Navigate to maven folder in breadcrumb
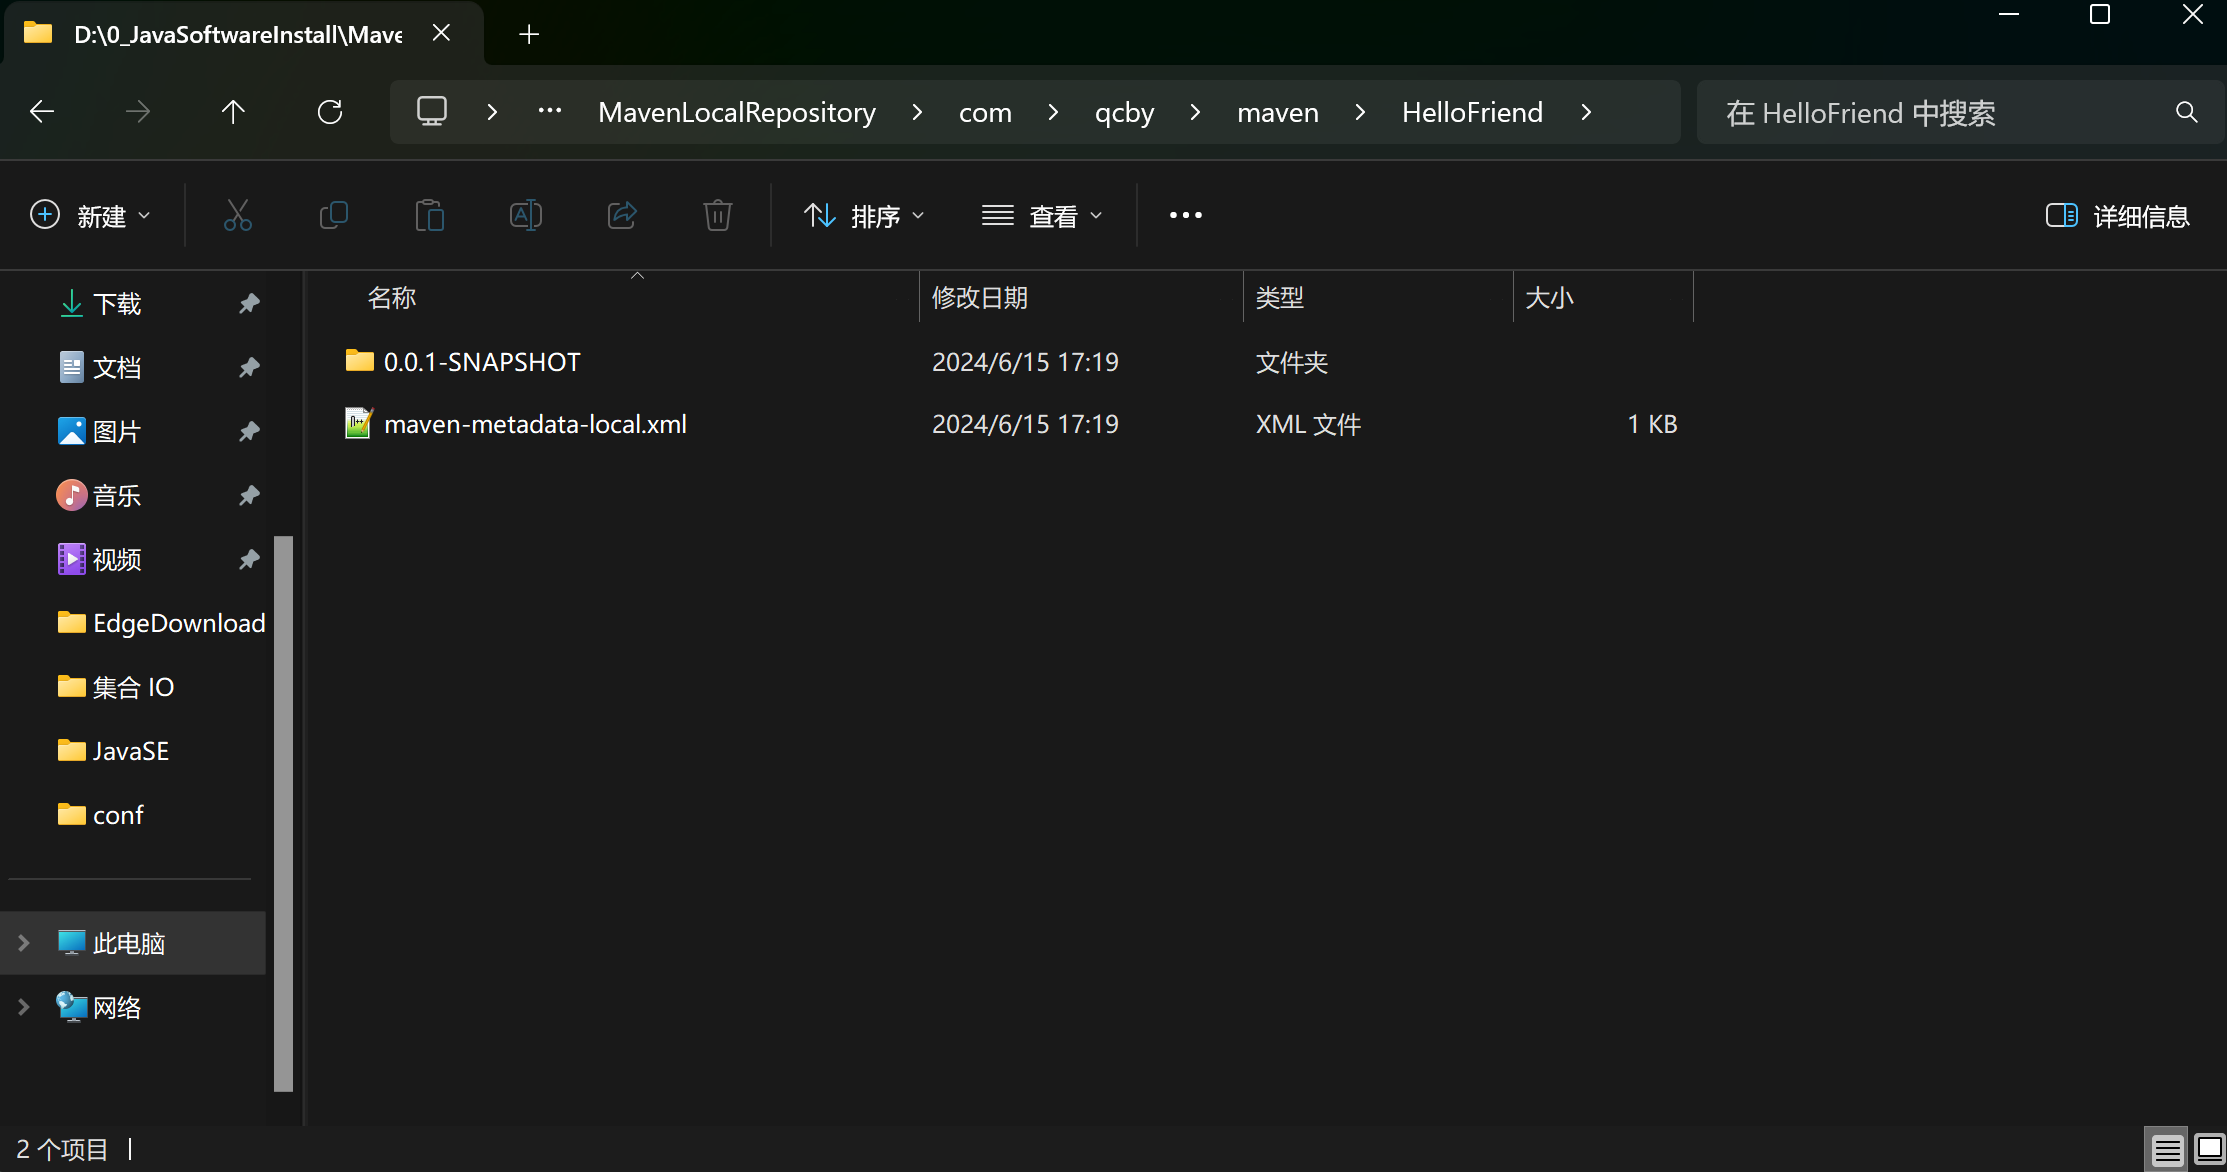2227x1172 pixels. [x=1278, y=112]
